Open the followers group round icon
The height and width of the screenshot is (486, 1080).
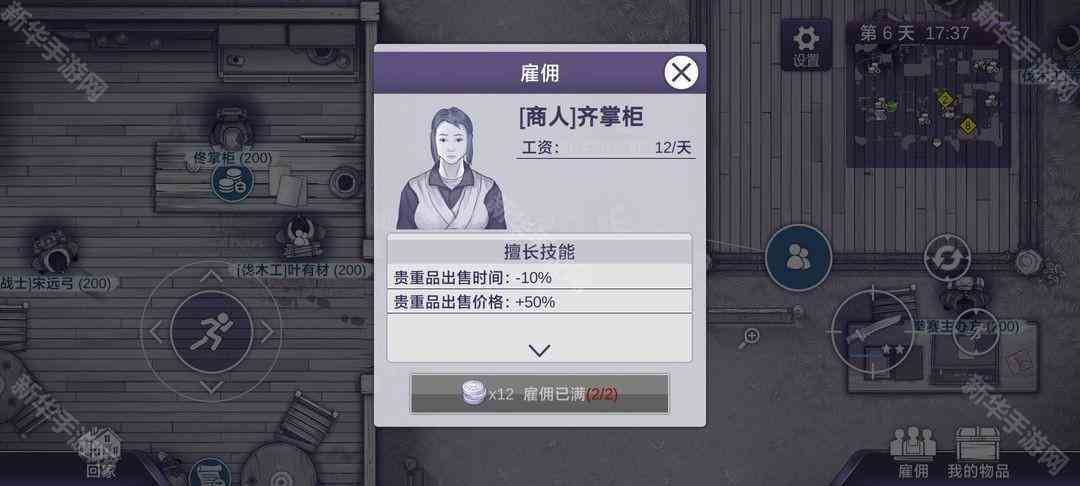[x=798, y=257]
